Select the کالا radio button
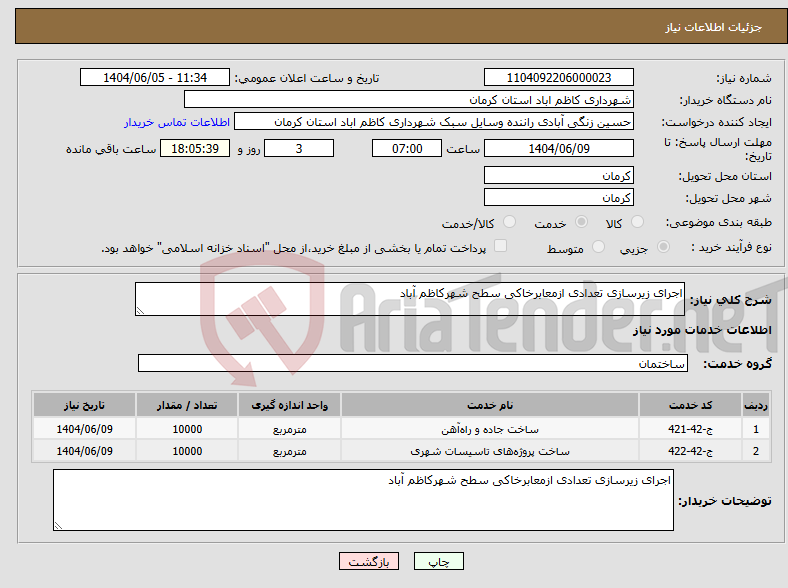The height and width of the screenshot is (588, 788). click(637, 222)
